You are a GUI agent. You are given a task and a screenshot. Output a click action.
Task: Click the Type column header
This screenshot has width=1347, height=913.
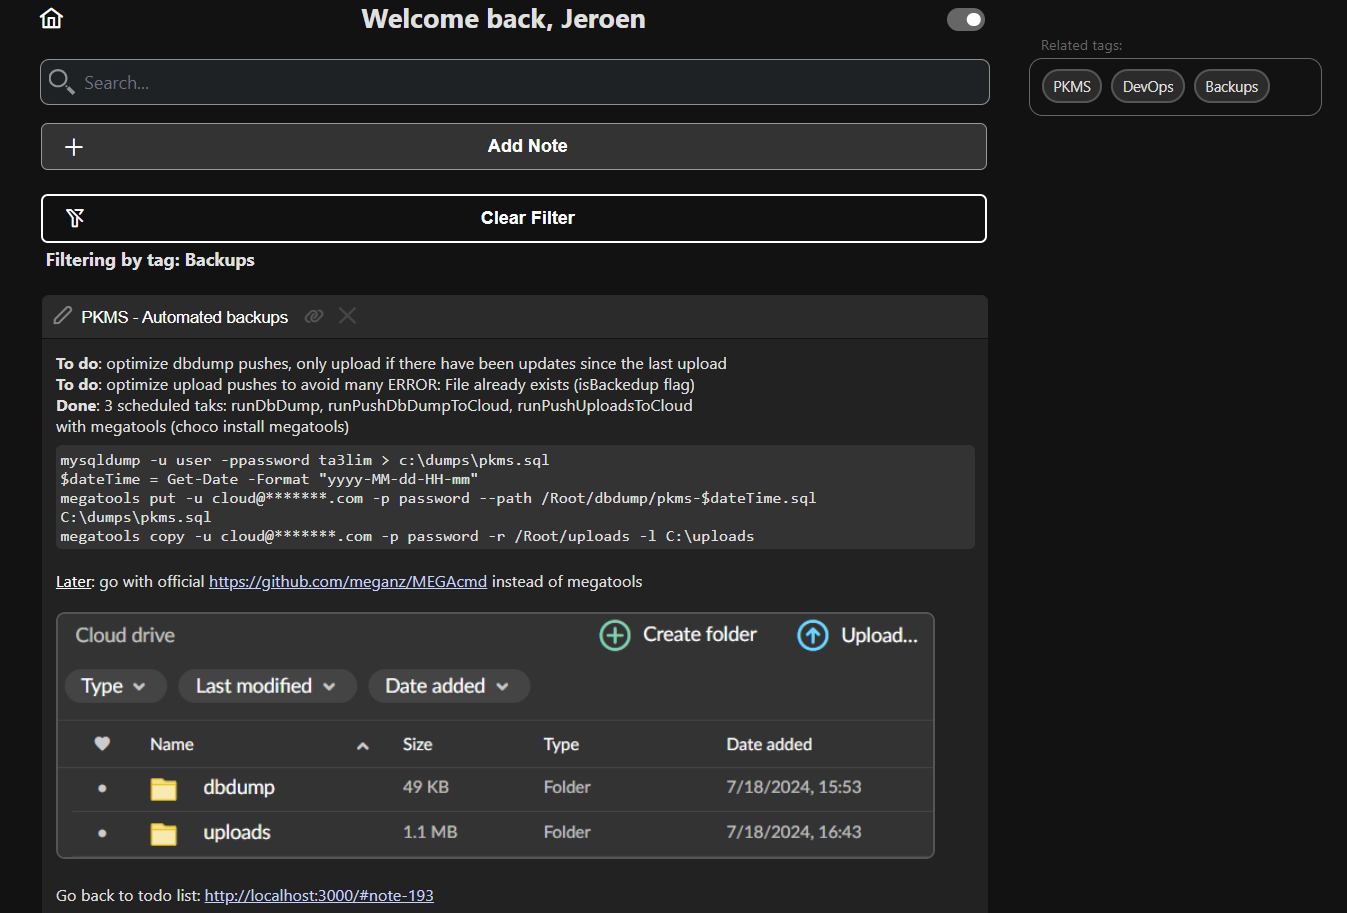(562, 745)
